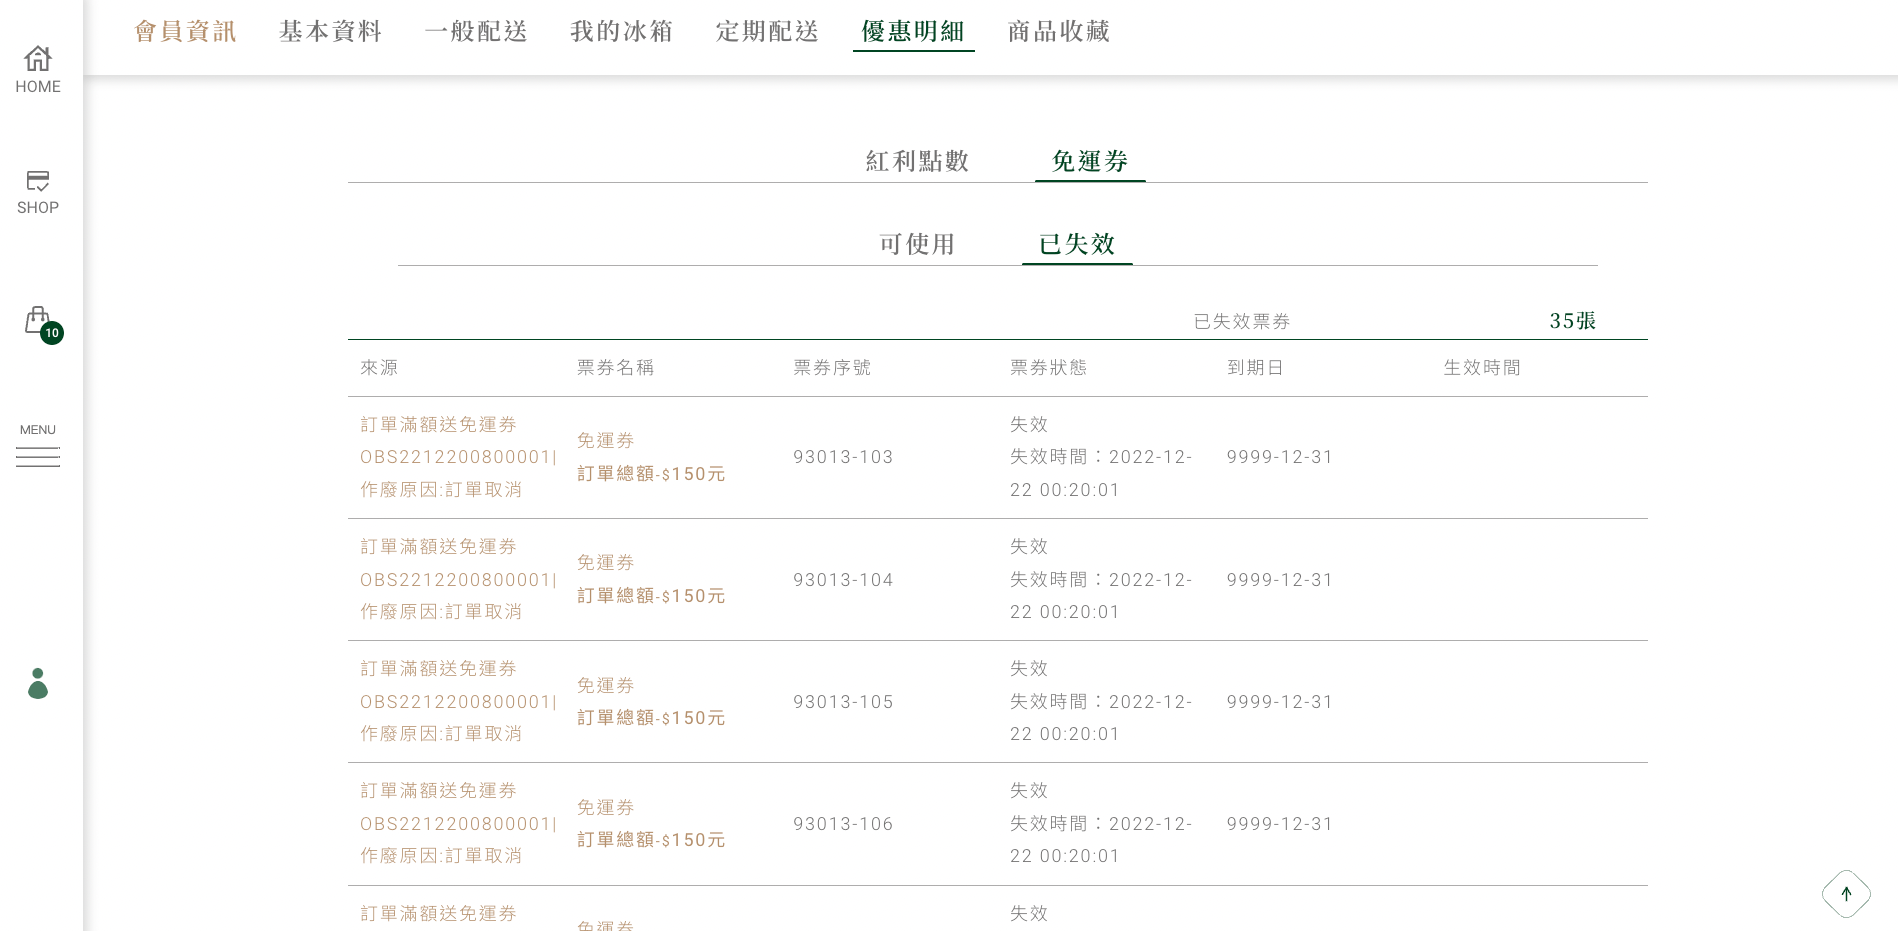Click serial number 93013-103
The width and height of the screenshot is (1898, 931).
pyautogui.click(x=843, y=457)
